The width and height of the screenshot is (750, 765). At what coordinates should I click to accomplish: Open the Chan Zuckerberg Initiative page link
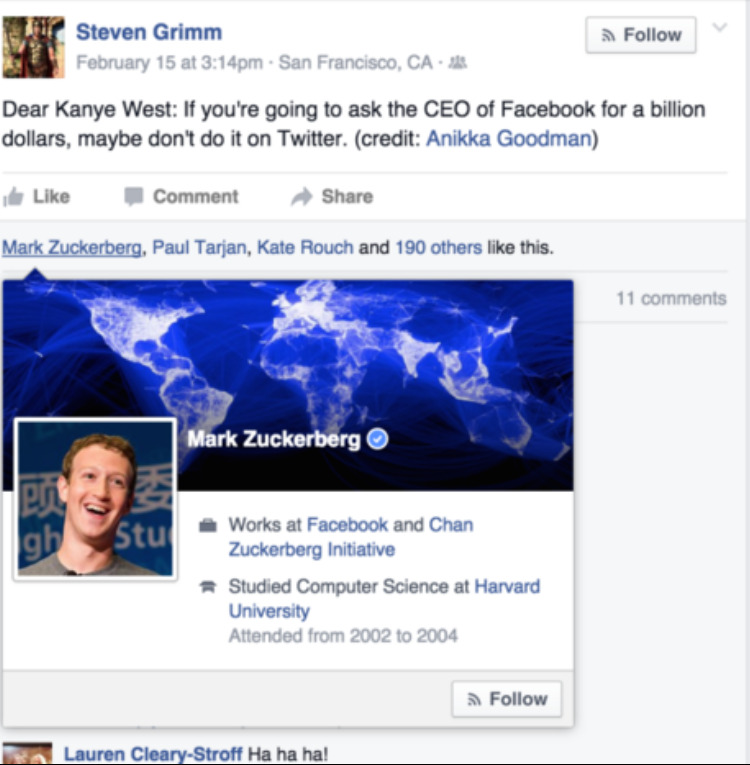point(350,537)
